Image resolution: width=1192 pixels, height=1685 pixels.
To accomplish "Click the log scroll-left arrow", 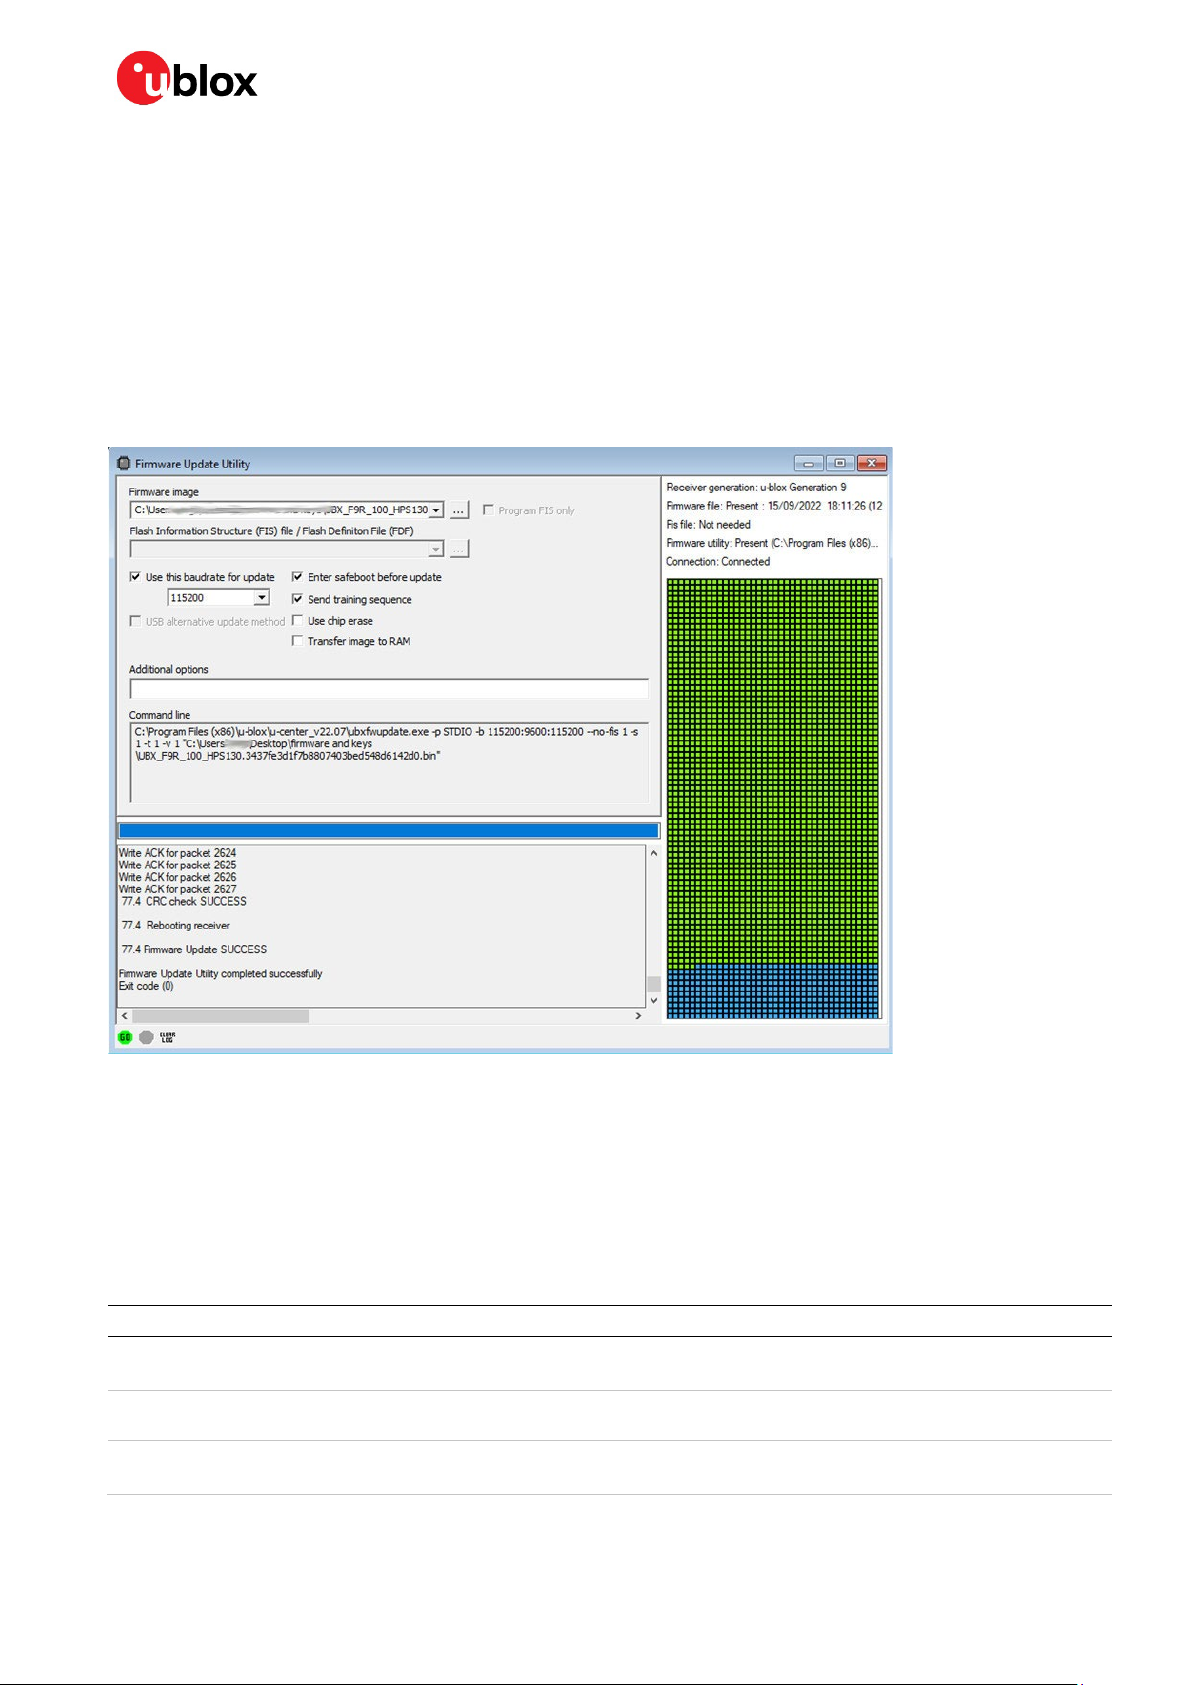I will tap(125, 1016).
